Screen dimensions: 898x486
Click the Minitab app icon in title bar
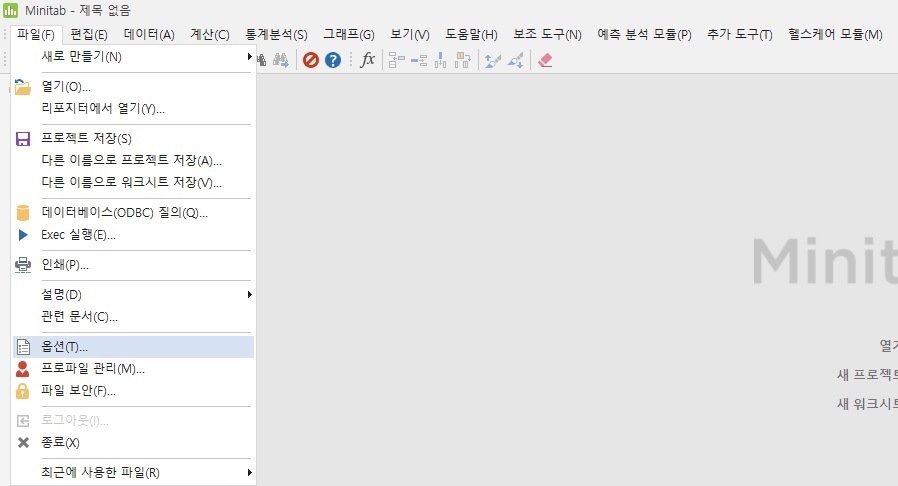(10, 10)
